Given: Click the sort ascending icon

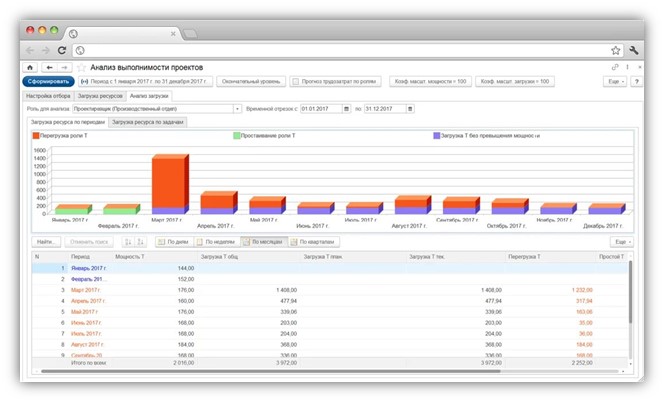Looking at the screenshot, I should (x=127, y=242).
